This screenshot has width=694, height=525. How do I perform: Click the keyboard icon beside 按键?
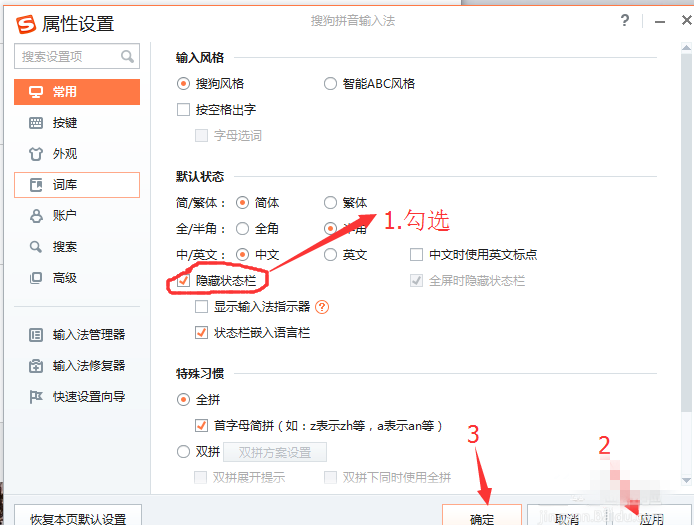tap(36, 123)
